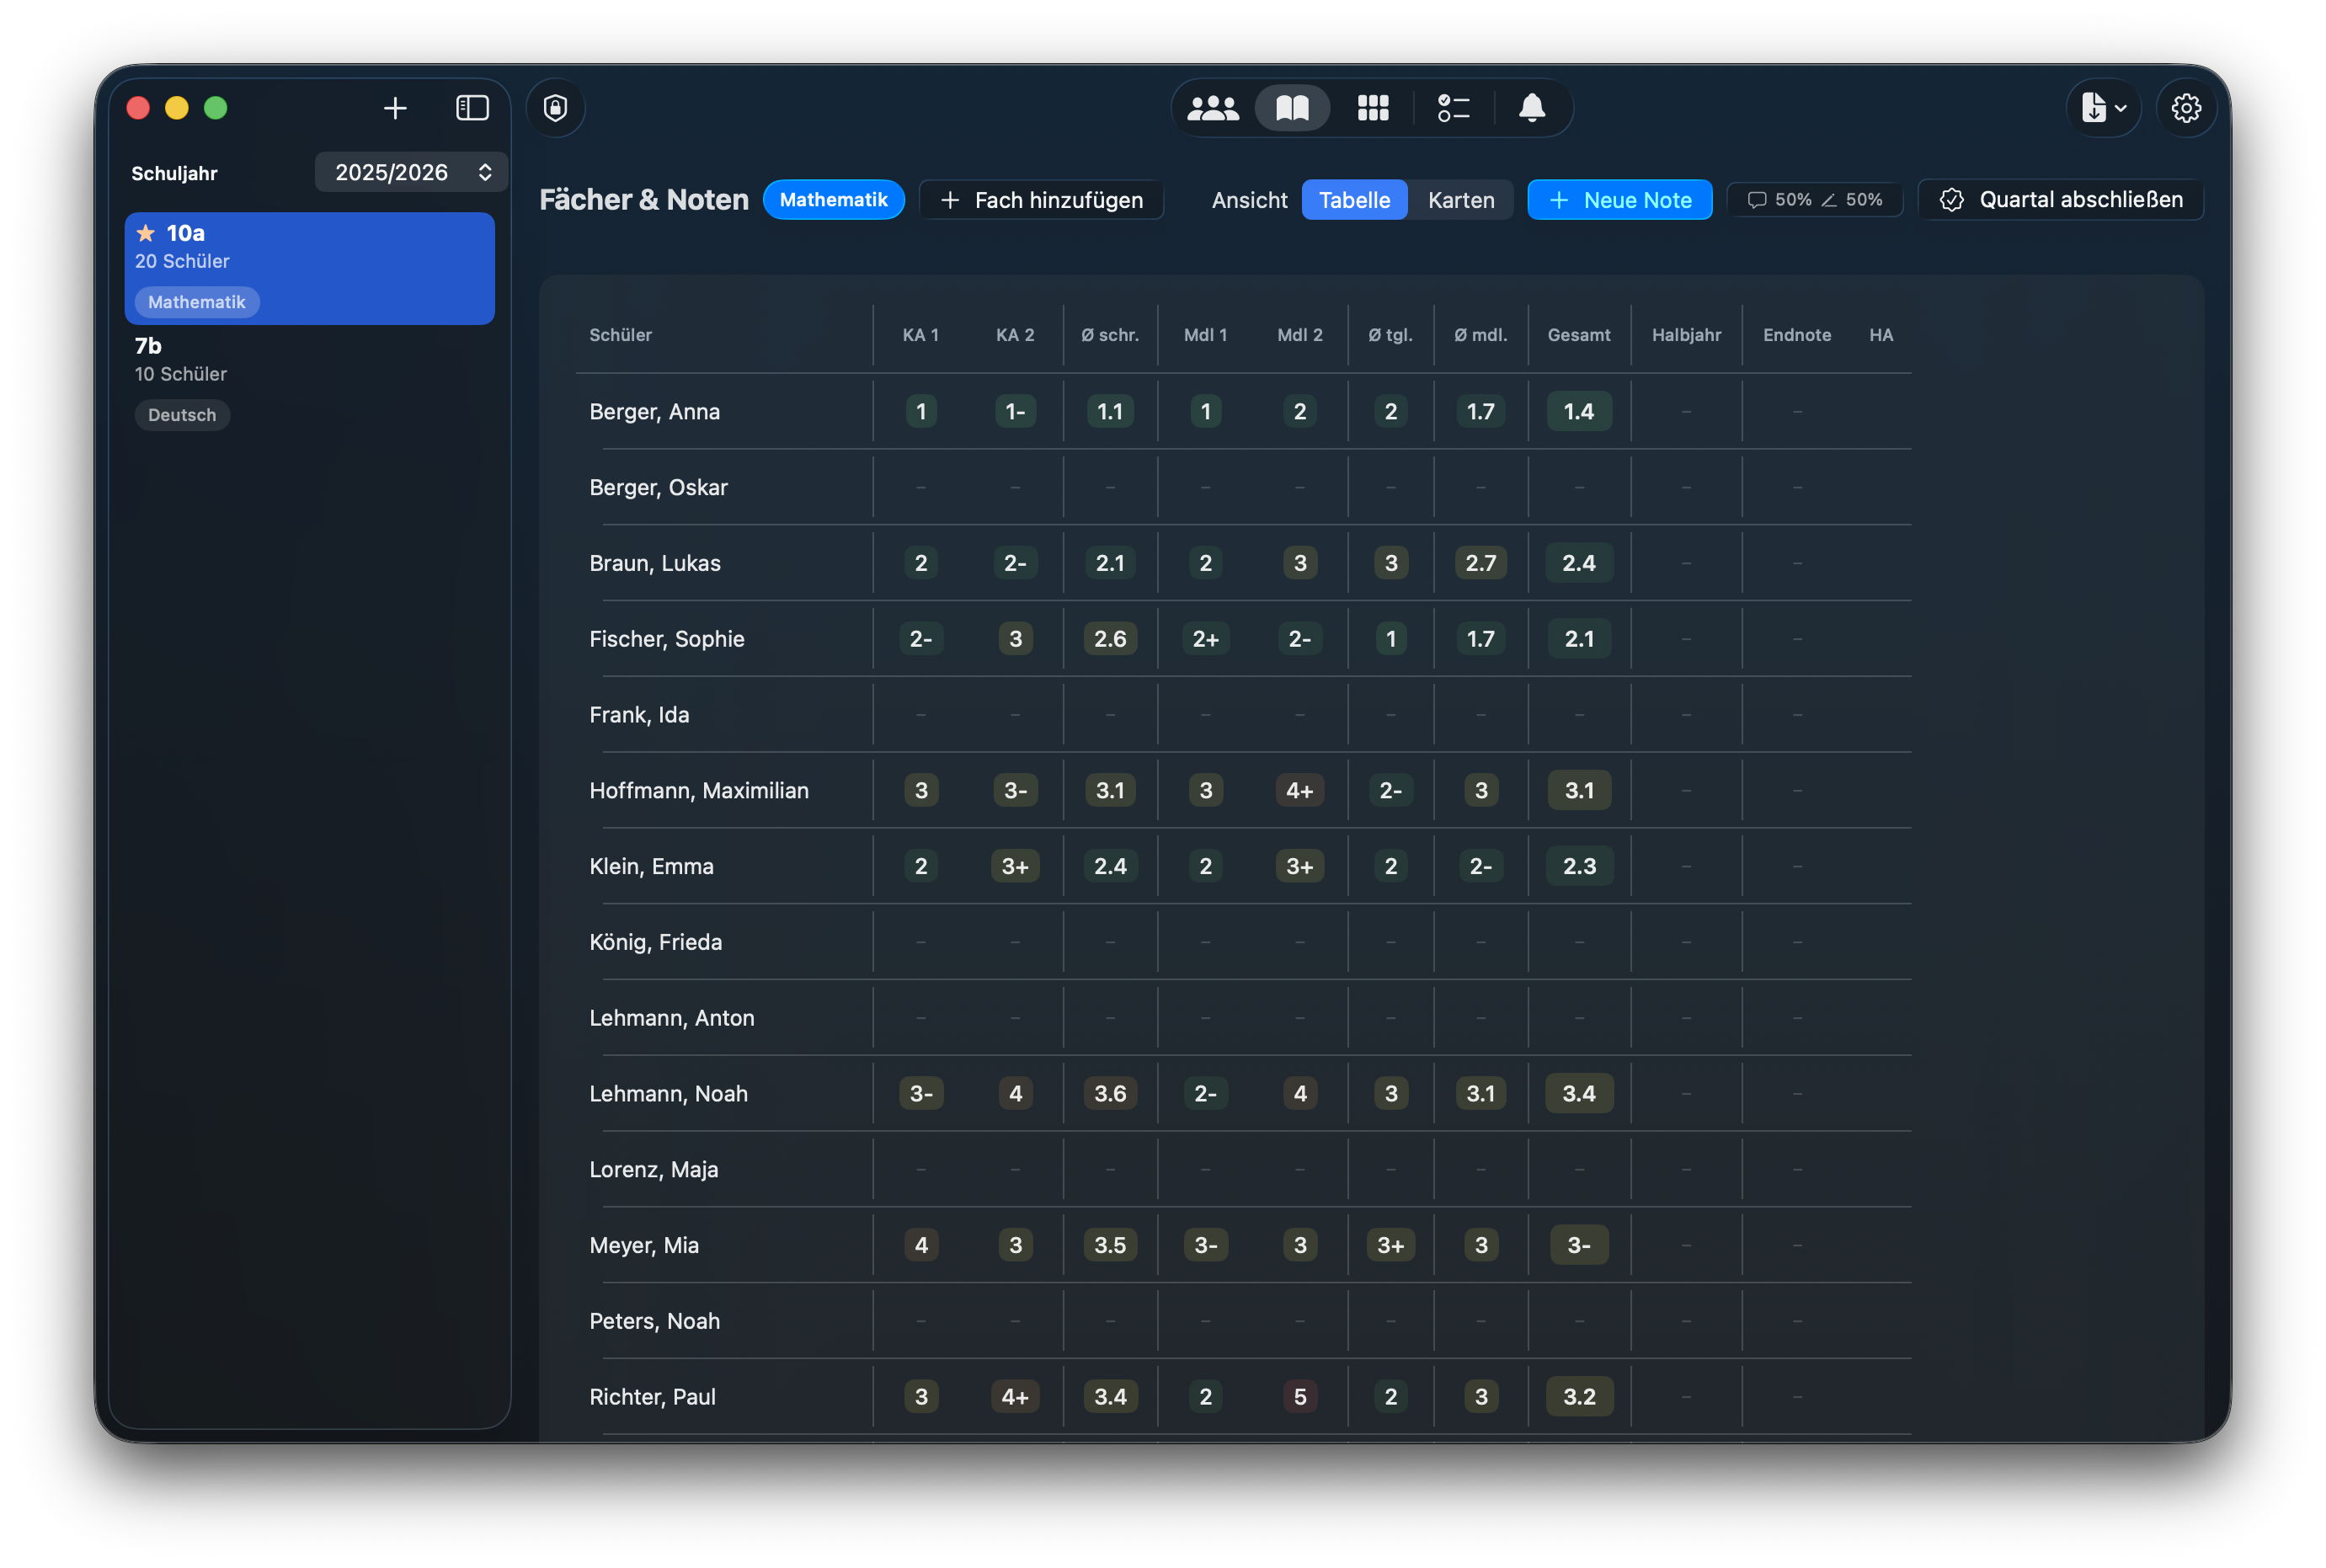Screen dimensions: 2326x1568
Task: Click Anna Berger's Gesamt grade 1.4
Action: point(1578,412)
